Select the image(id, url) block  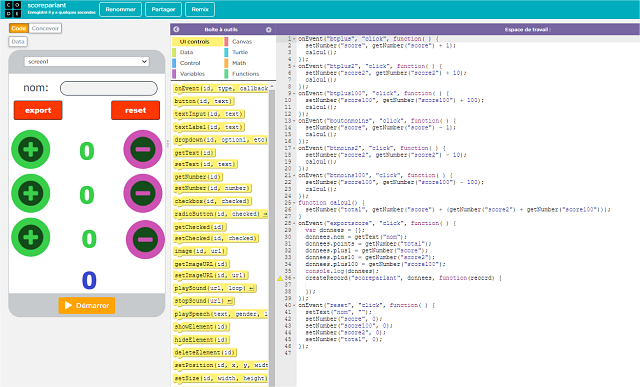tap(200, 251)
